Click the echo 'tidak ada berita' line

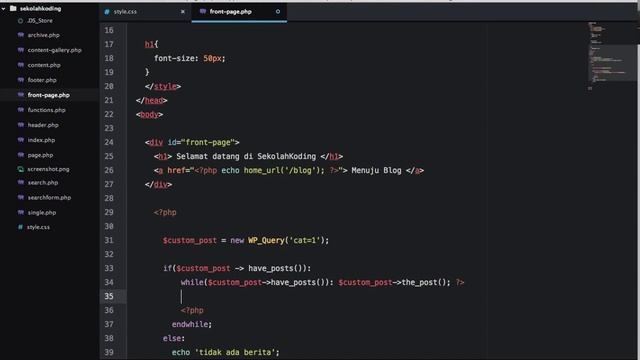coord(226,352)
